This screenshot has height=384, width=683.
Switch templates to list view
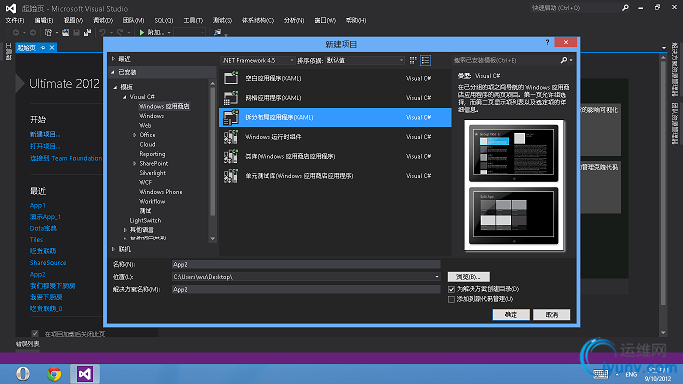click(426, 61)
